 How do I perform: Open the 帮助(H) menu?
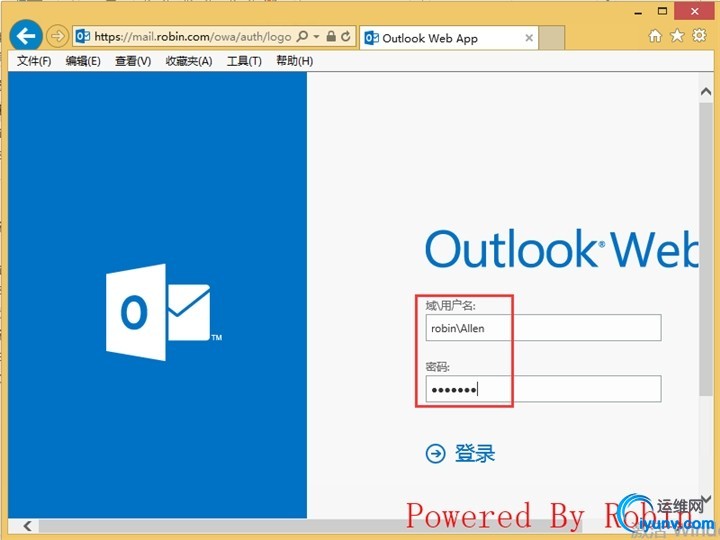tap(294, 61)
